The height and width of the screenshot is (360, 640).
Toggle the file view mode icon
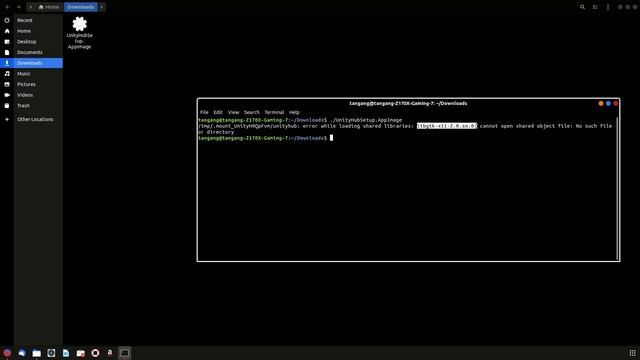pos(595,7)
